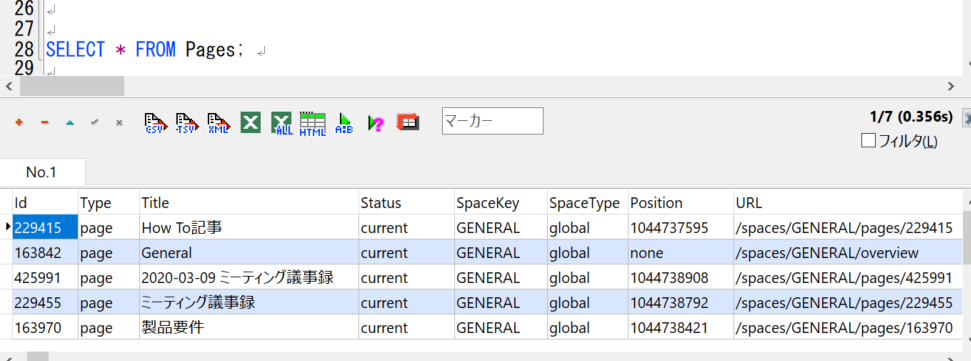Export the result as CSV
Screen dimensions: 971x361
pyautogui.click(x=156, y=123)
